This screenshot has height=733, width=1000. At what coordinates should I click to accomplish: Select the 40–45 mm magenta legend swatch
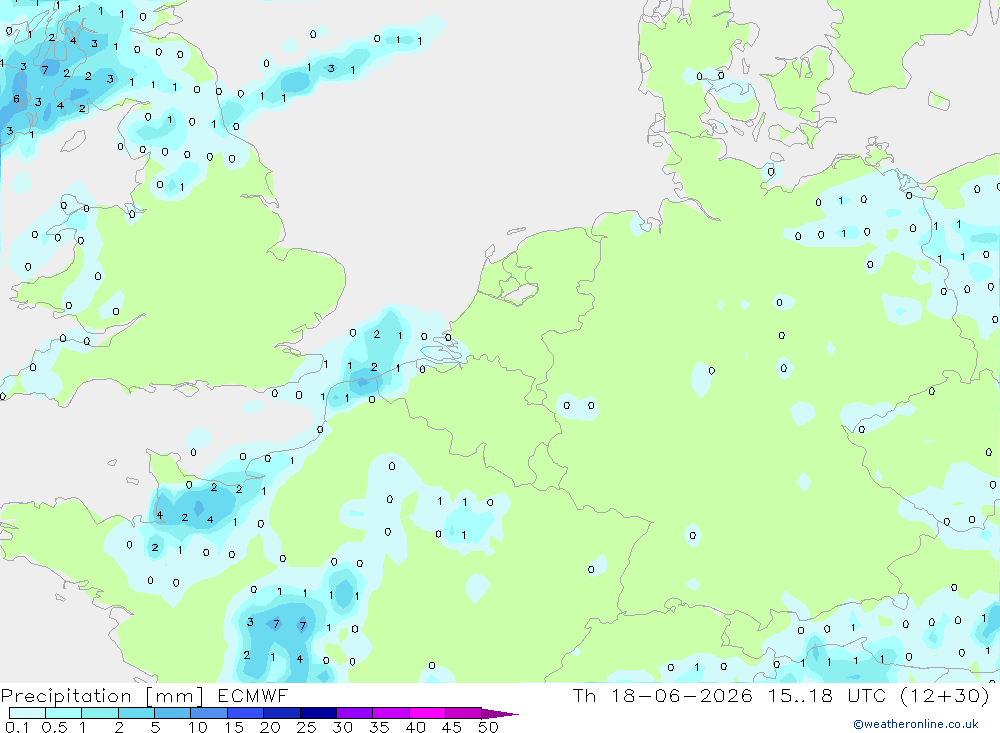(x=427, y=713)
